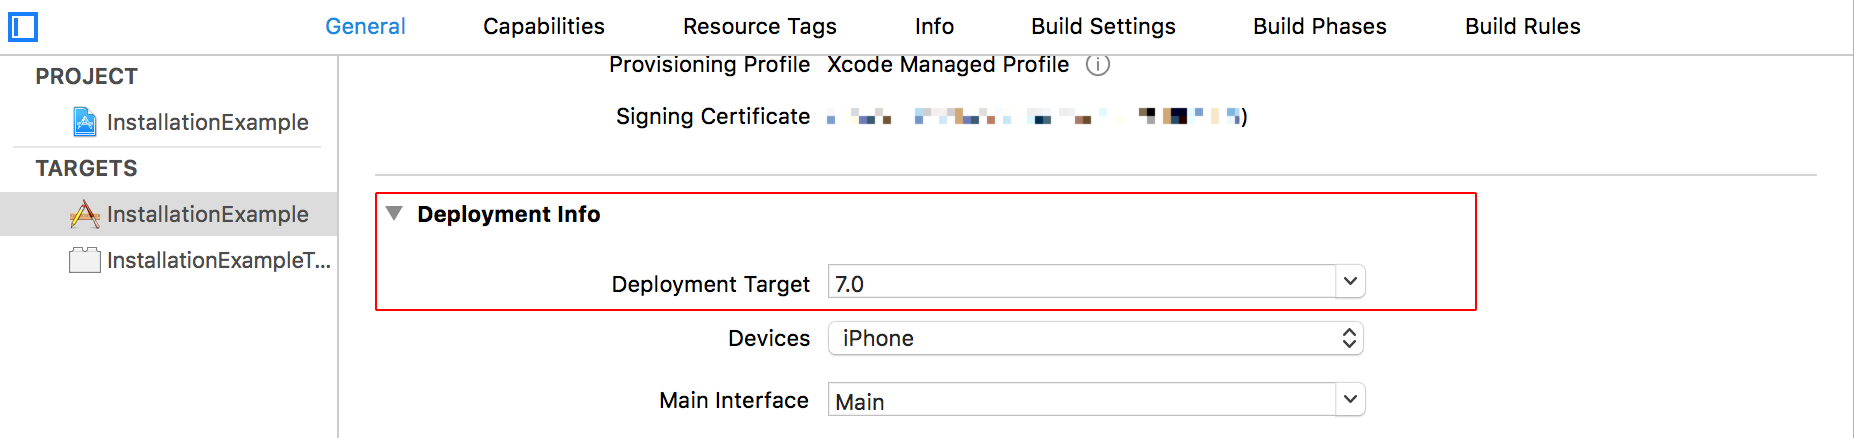Go to the Build Settings tab
The height and width of the screenshot is (438, 1854).
coord(1103,26)
